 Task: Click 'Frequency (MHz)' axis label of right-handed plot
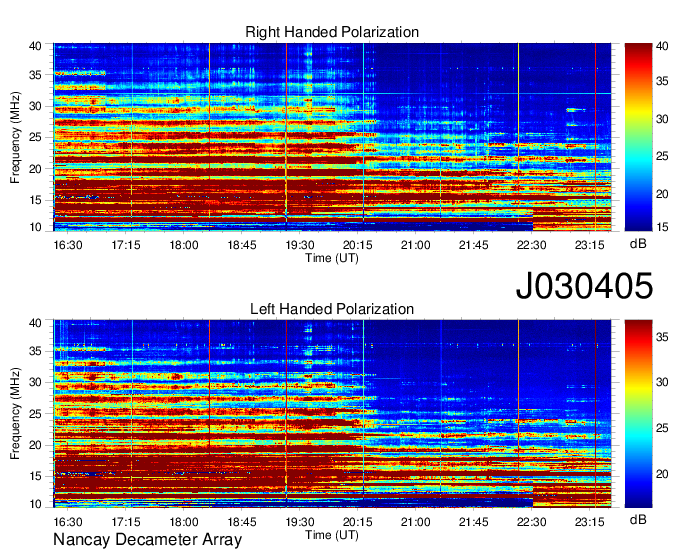coord(15,137)
